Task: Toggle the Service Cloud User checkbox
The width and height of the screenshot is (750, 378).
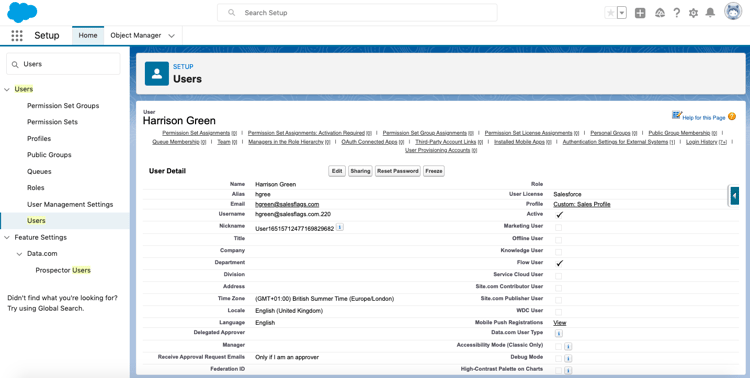Action: (x=559, y=276)
